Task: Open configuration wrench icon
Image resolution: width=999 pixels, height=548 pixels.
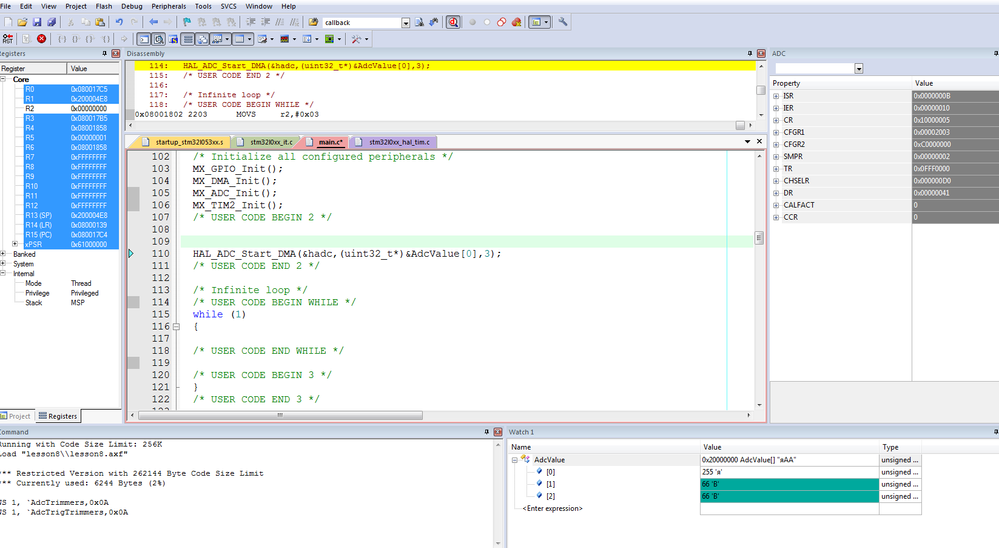Action: tap(563, 22)
